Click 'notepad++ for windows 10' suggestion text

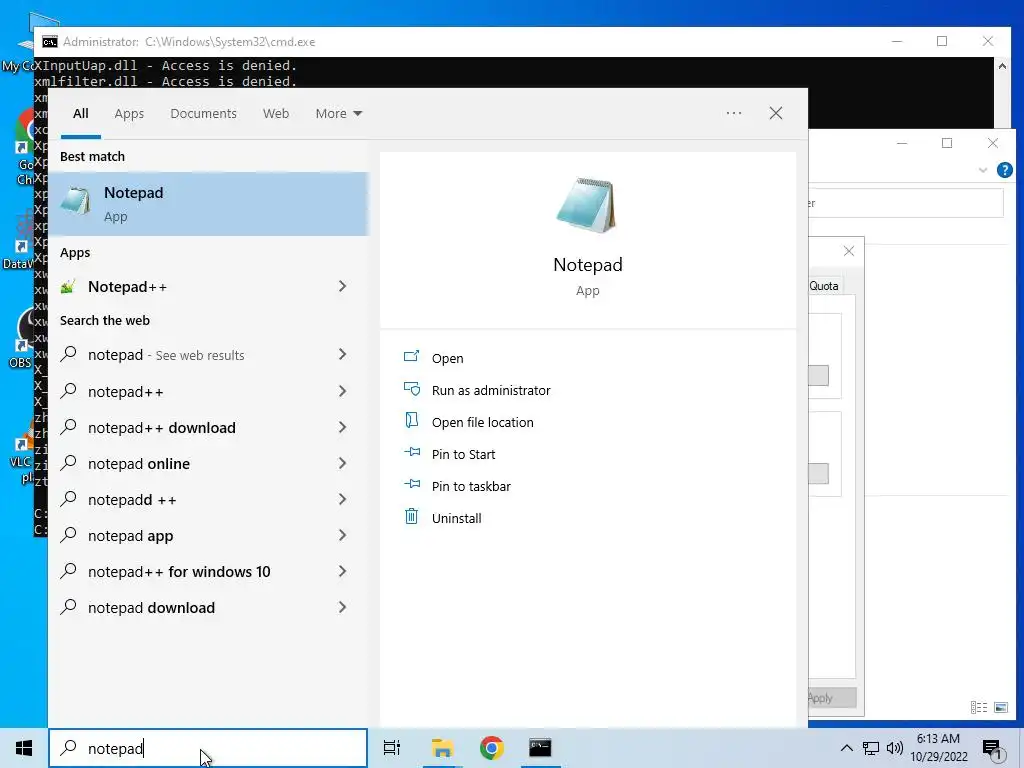pos(178,571)
